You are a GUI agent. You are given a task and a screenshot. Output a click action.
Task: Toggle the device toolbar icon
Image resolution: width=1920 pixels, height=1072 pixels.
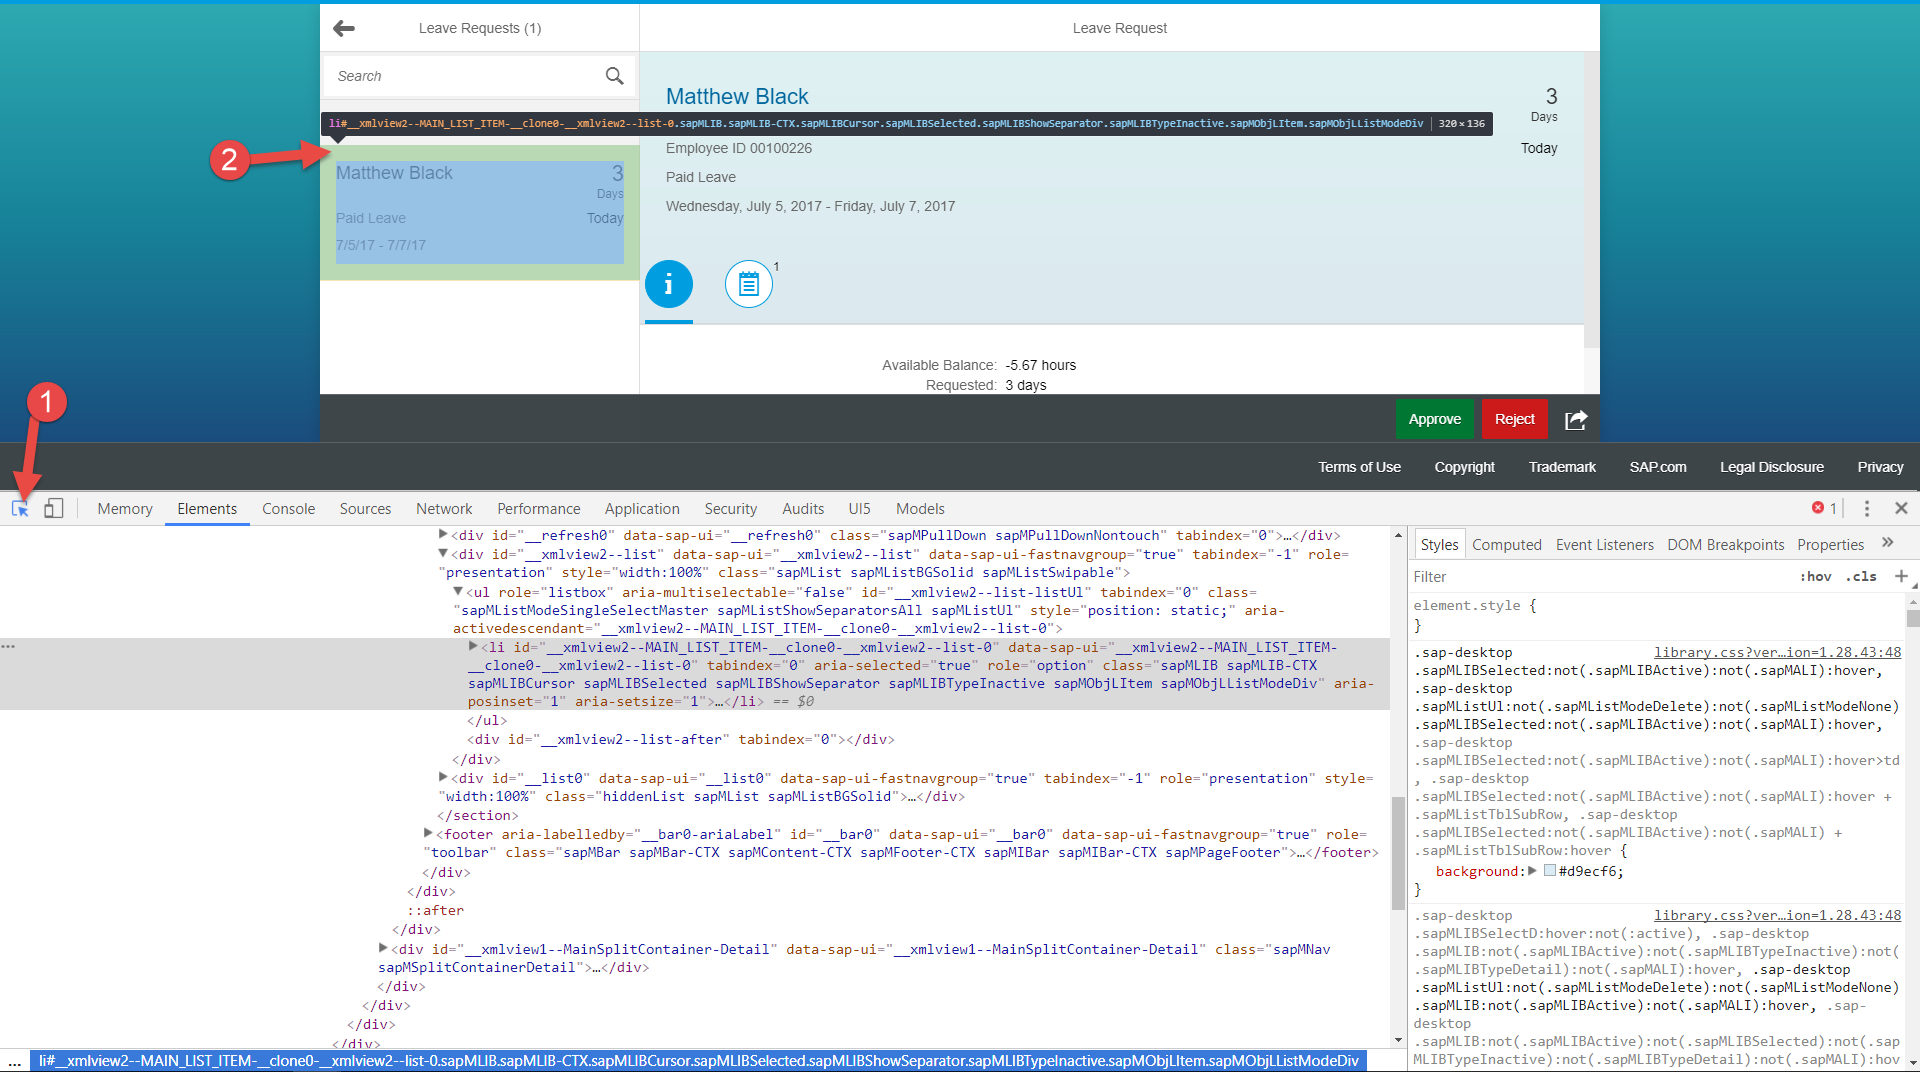[x=54, y=508]
